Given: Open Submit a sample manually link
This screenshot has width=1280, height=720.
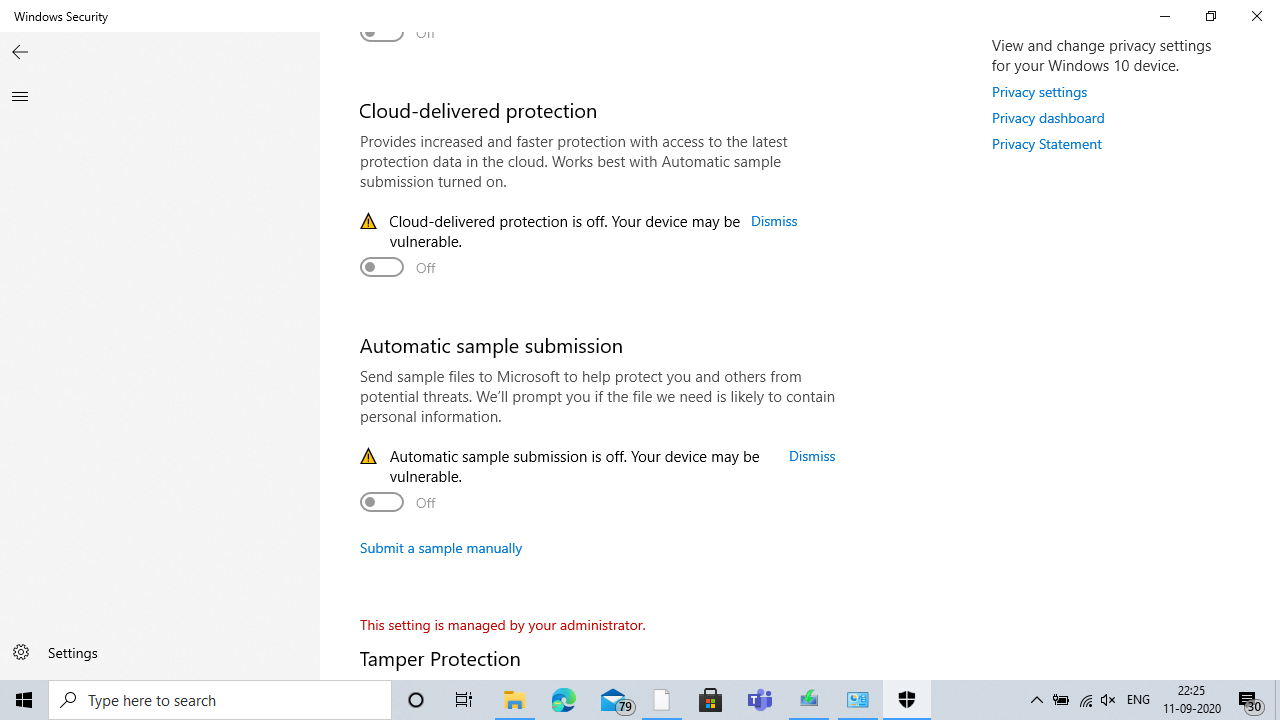Looking at the screenshot, I should click(441, 548).
